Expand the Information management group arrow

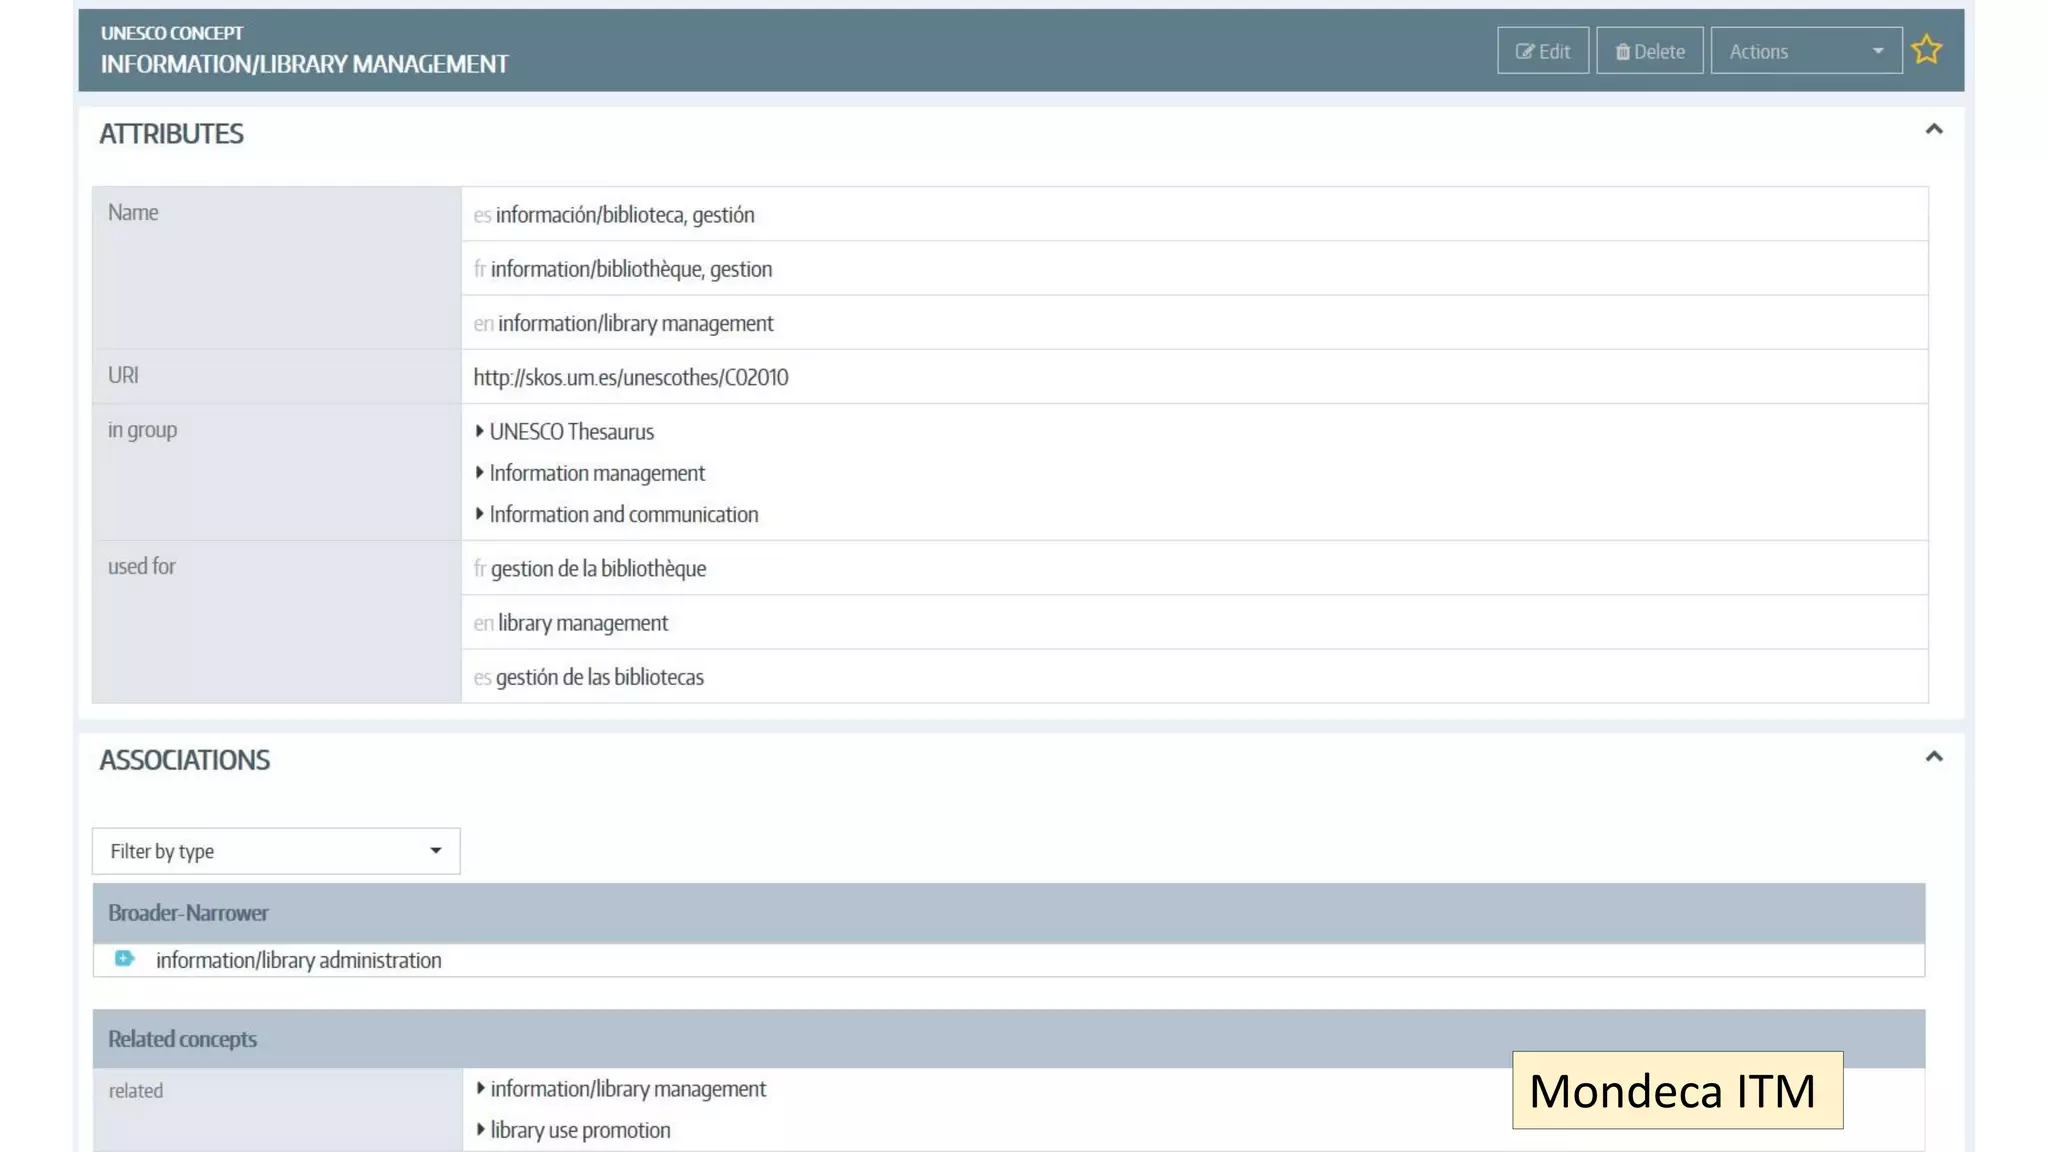[480, 472]
